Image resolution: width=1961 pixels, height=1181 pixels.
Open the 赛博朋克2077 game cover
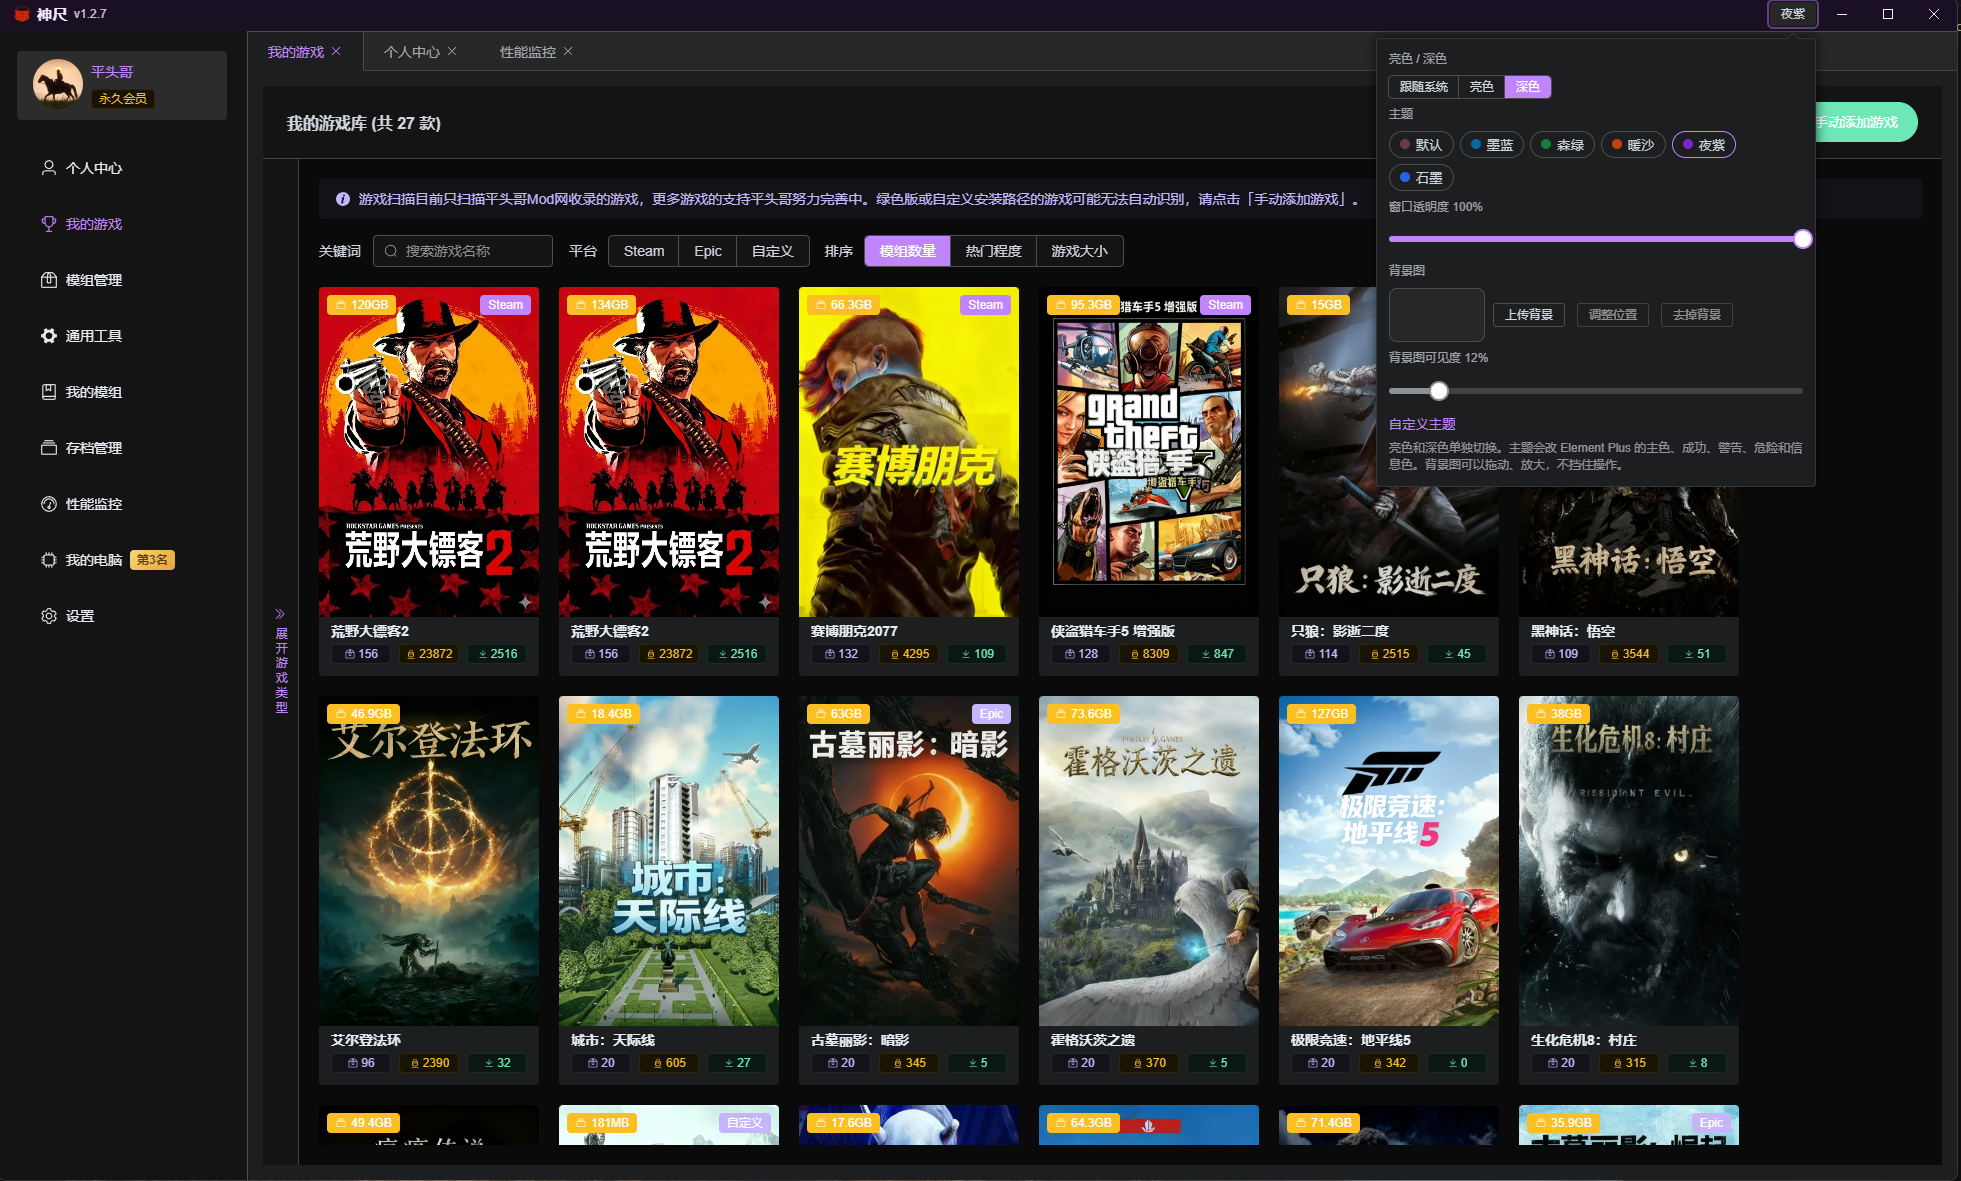[909, 452]
